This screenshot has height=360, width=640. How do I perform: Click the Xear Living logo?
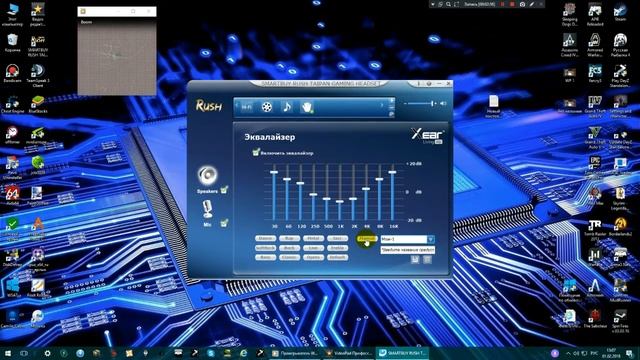click(427, 136)
